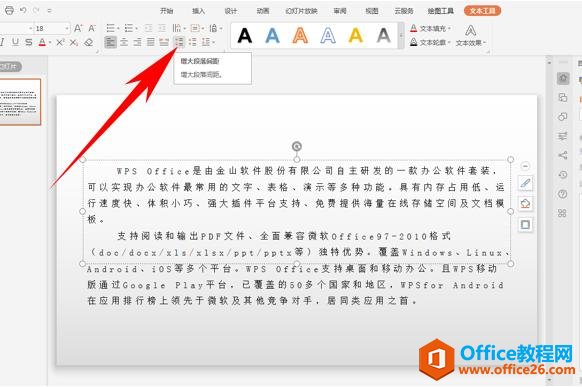Apply the yellow text style preset
This screenshot has width=582, height=387.
coord(356,36)
